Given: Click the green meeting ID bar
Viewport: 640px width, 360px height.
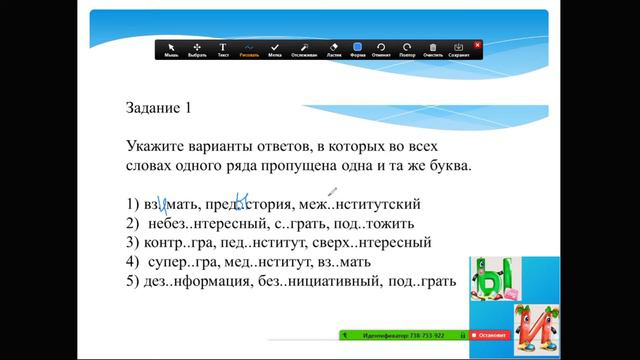Looking at the screenshot, I should pos(404,335).
